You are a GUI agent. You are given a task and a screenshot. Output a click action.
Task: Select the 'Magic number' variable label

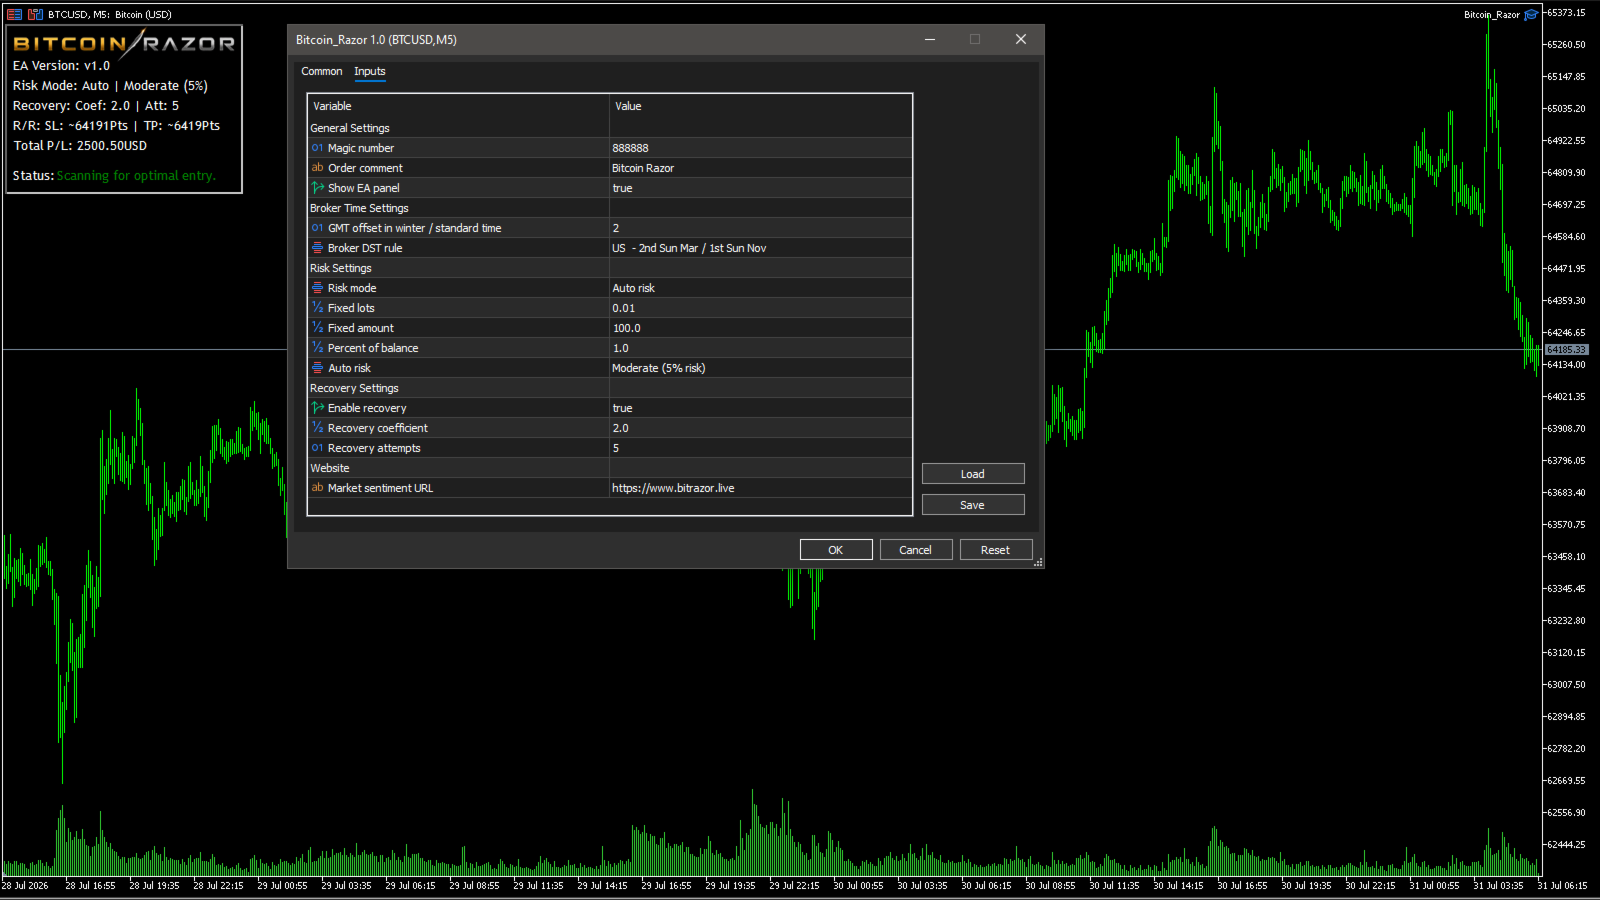tap(361, 148)
